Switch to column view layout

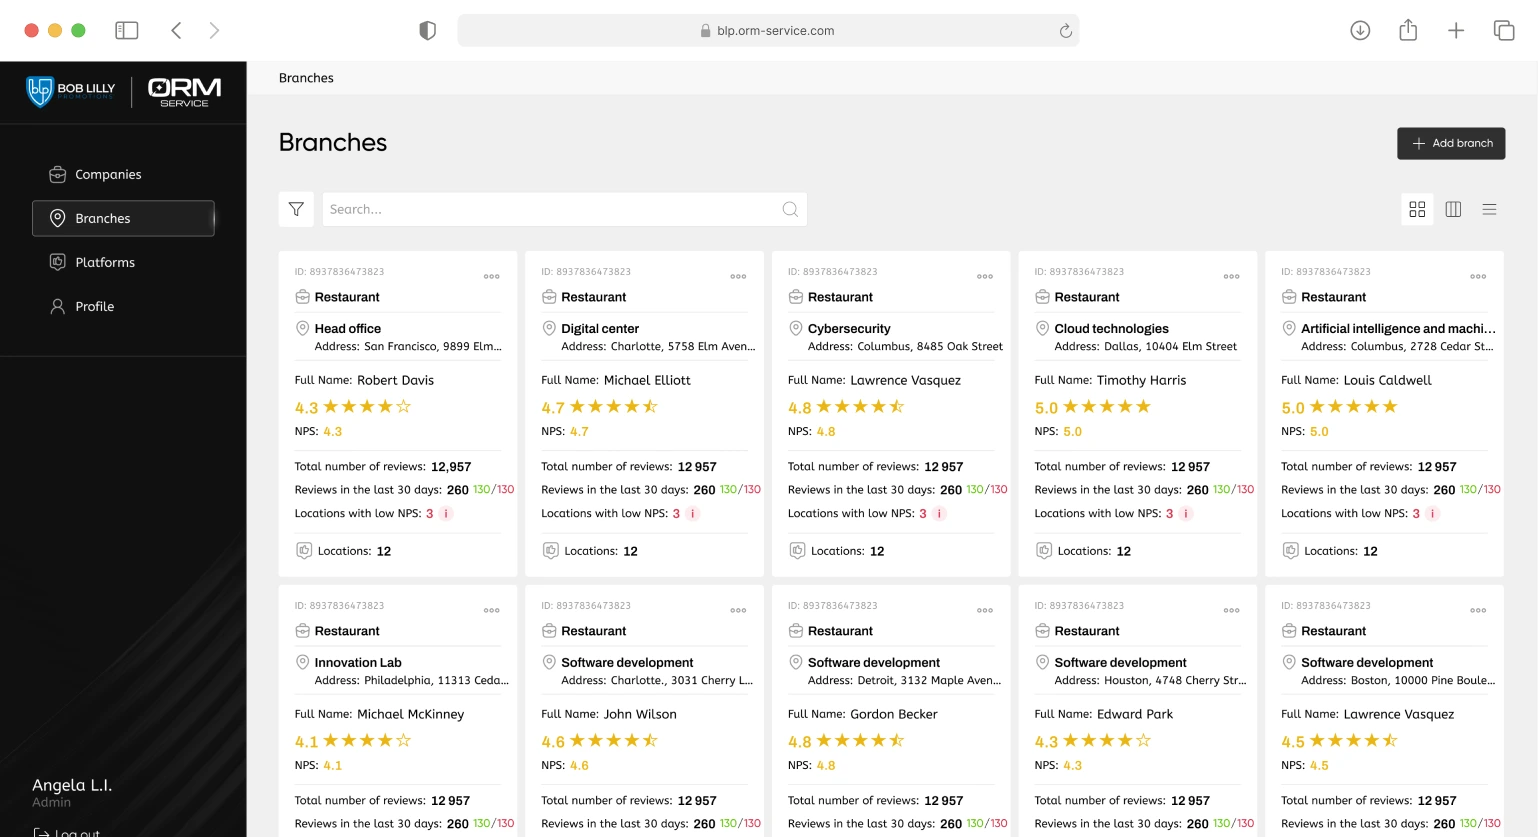click(1453, 209)
